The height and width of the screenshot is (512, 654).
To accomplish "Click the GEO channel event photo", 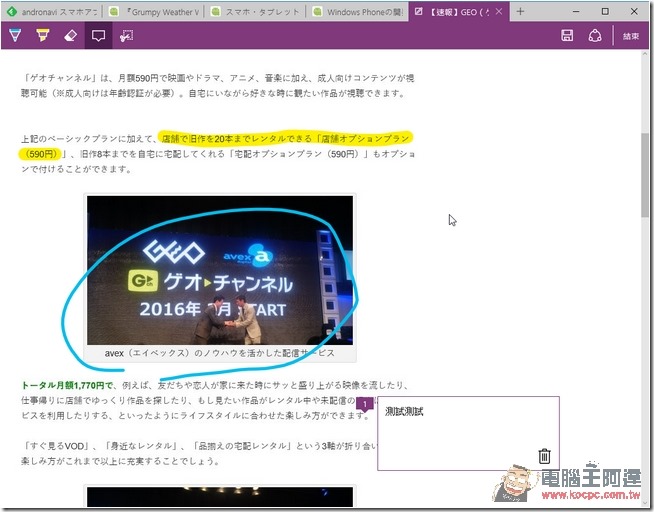I will coord(220,270).
